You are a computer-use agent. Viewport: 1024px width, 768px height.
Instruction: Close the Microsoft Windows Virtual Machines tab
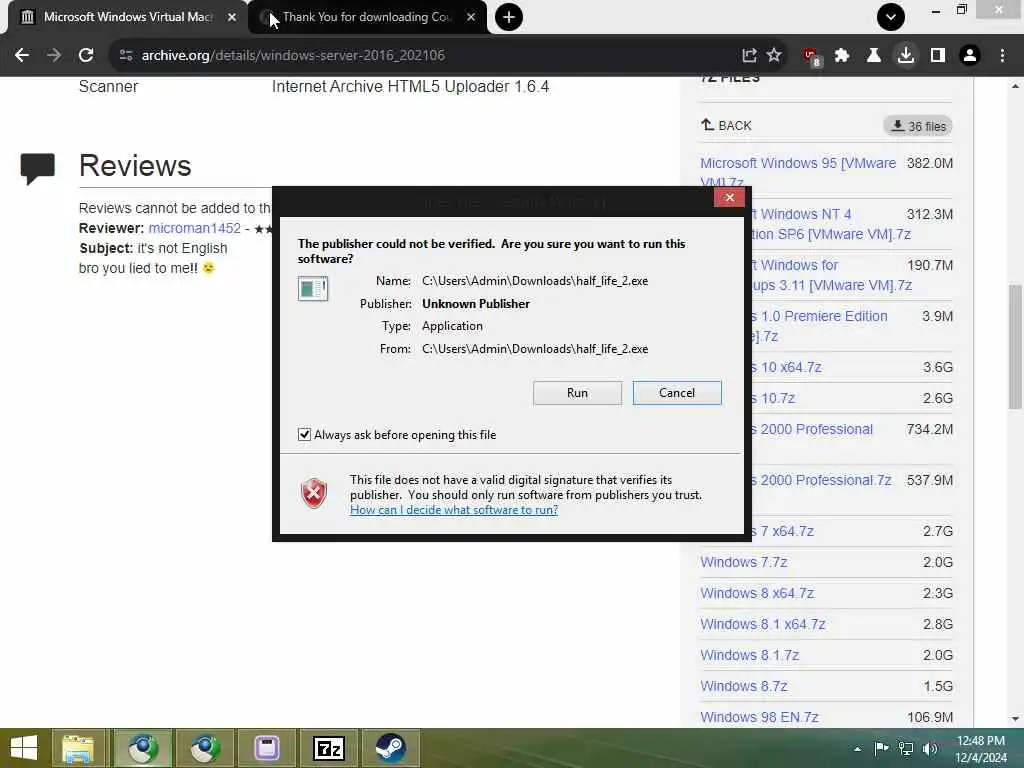coord(232,17)
